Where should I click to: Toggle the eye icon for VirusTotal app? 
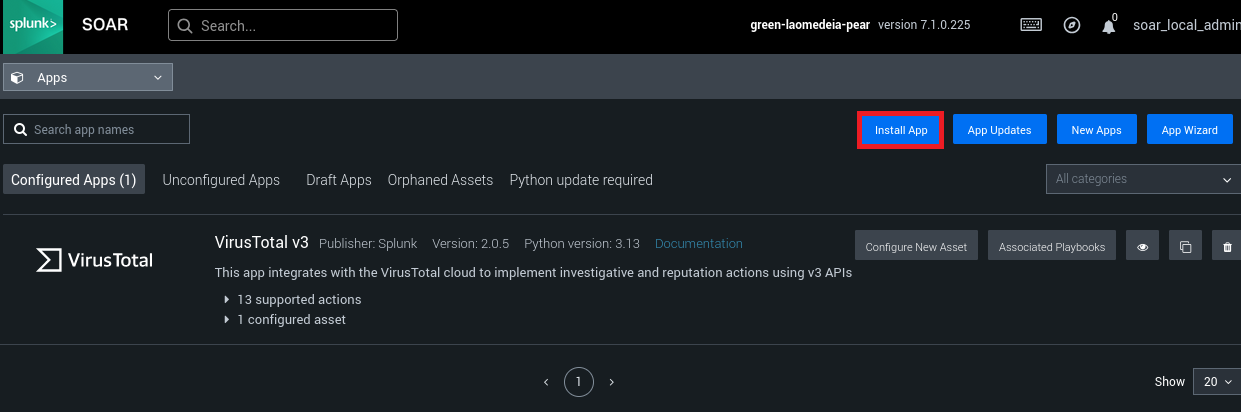coord(1143,246)
